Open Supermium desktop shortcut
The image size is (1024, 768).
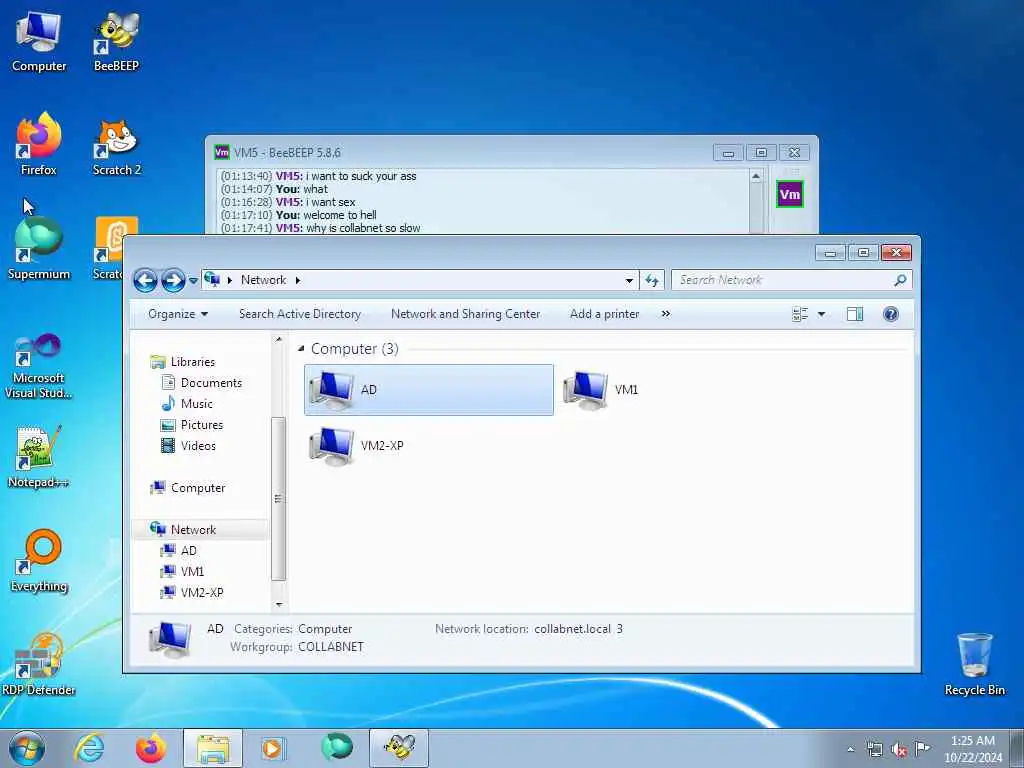coord(39,249)
